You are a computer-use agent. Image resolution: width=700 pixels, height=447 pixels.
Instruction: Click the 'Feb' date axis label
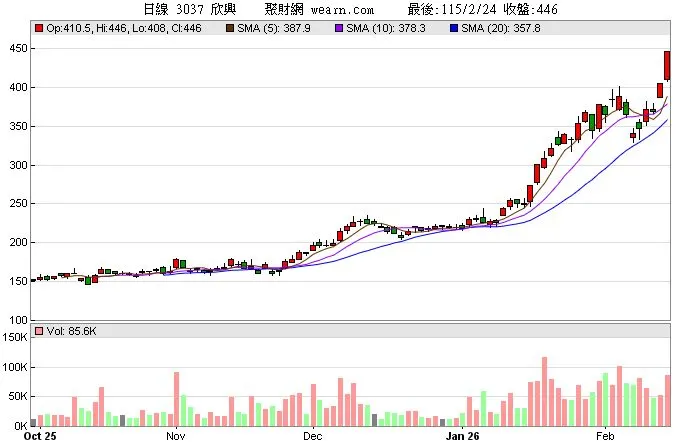(x=605, y=436)
